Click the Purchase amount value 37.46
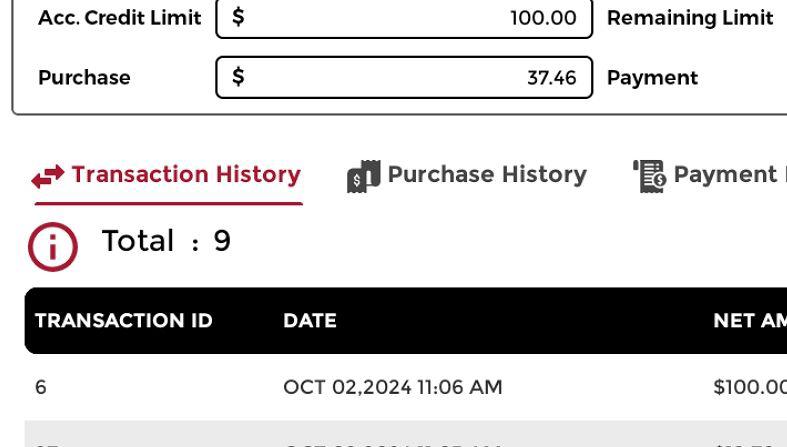Screen dimensions: 787x447 click(x=551, y=78)
